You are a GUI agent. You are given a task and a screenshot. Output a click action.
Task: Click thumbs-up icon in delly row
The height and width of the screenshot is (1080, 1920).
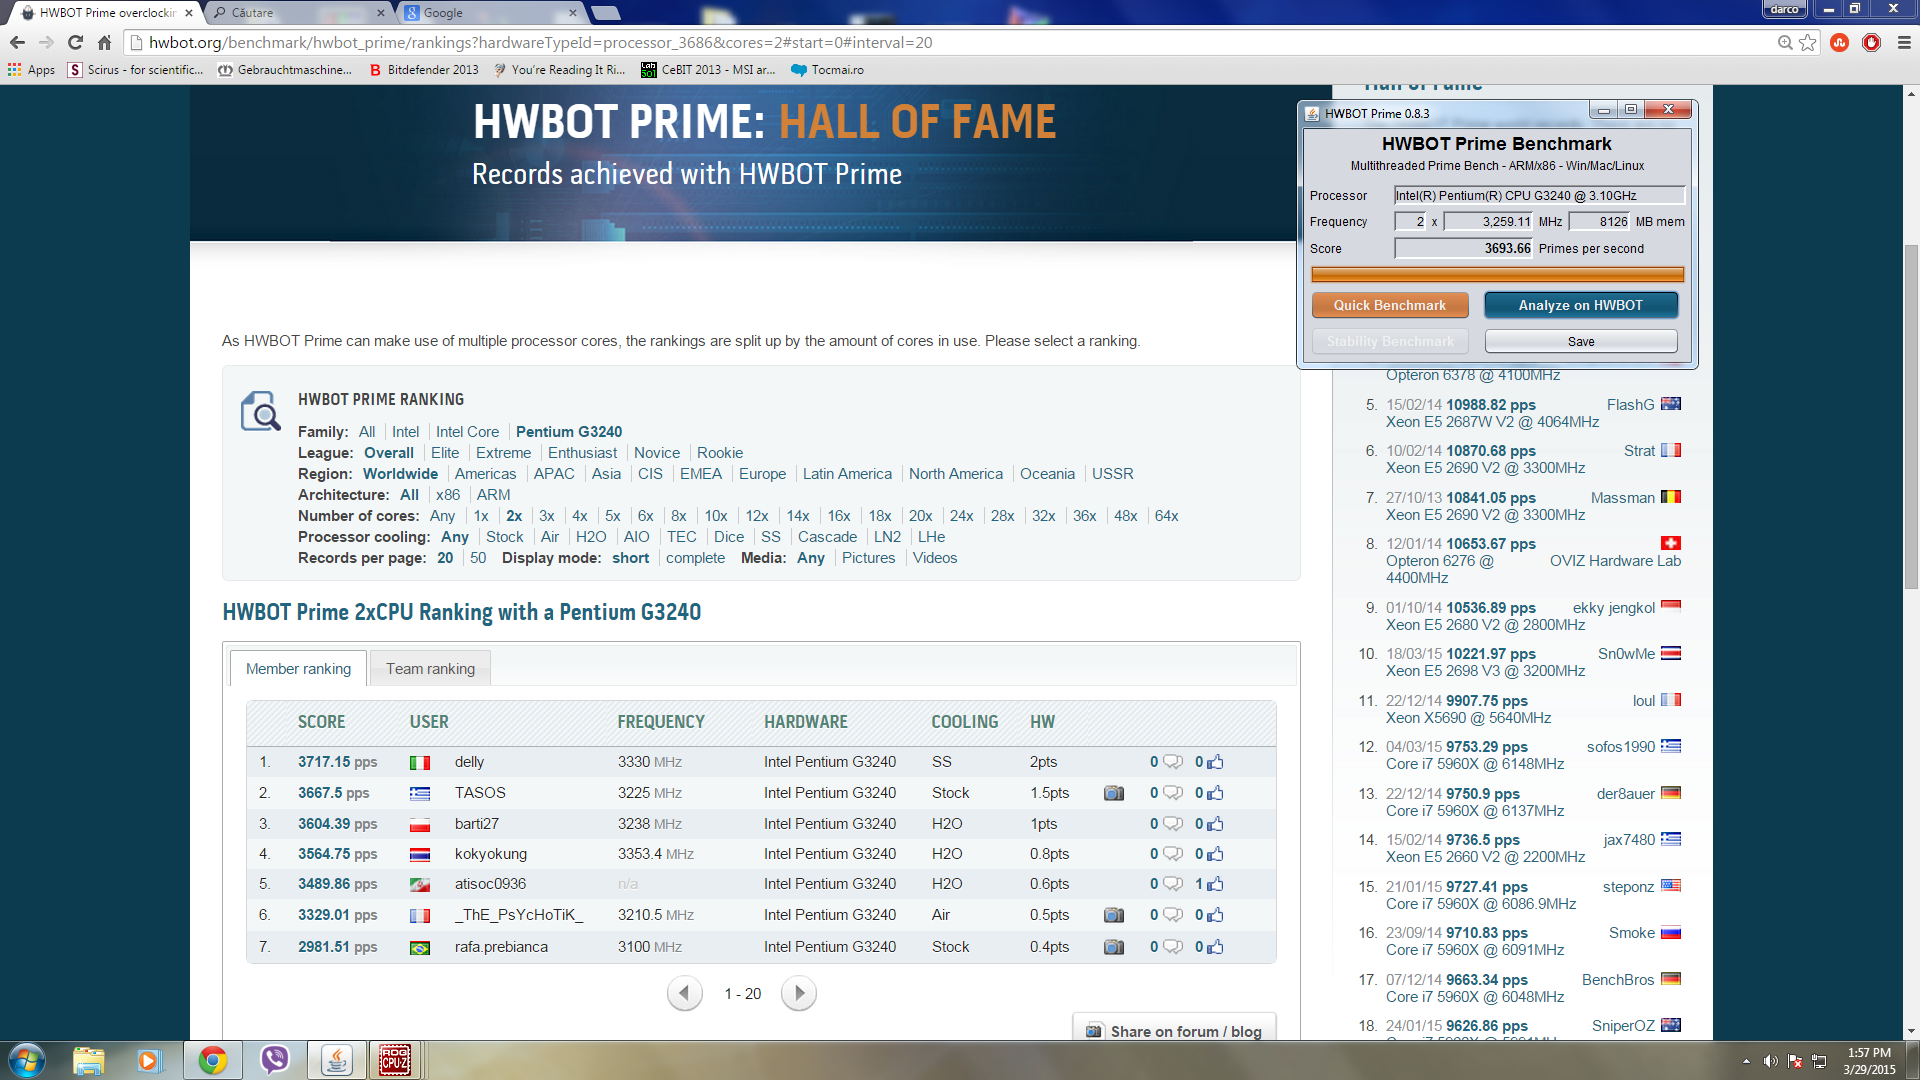(1215, 762)
